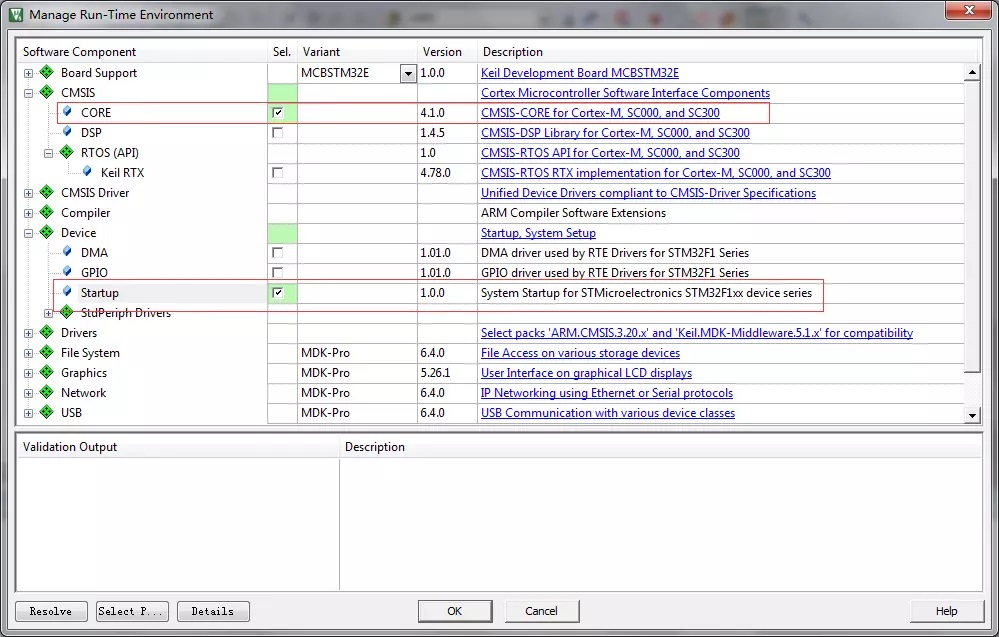This screenshot has height=637, width=999.
Task: Open the CMSIS-DSP Library link
Action: pyautogui.click(x=615, y=132)
